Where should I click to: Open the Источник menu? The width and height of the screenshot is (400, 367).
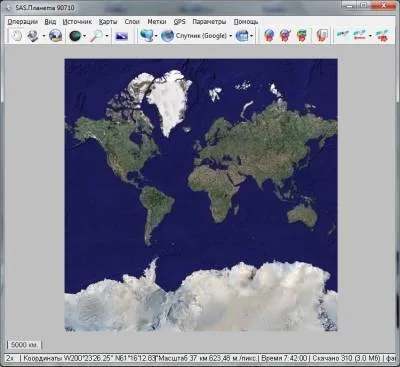pos(77,22)
